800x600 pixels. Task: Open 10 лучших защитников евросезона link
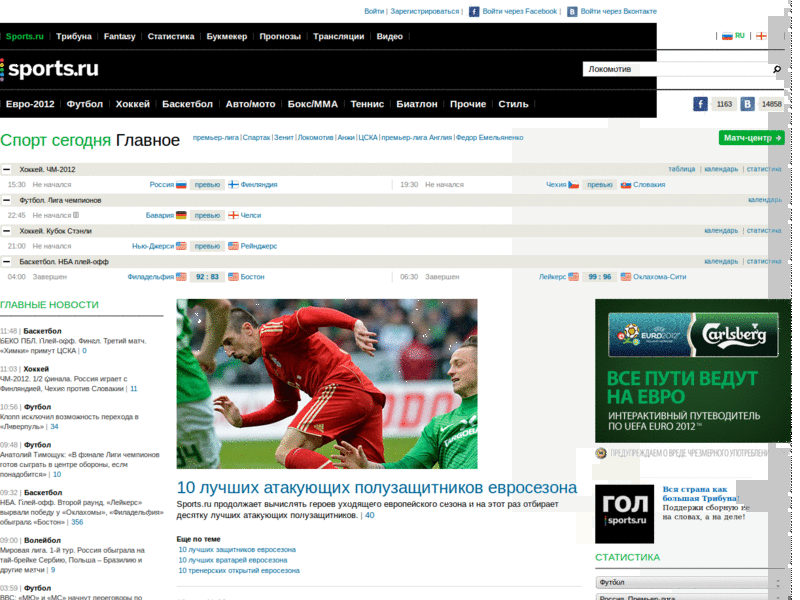tap(237, 550)
